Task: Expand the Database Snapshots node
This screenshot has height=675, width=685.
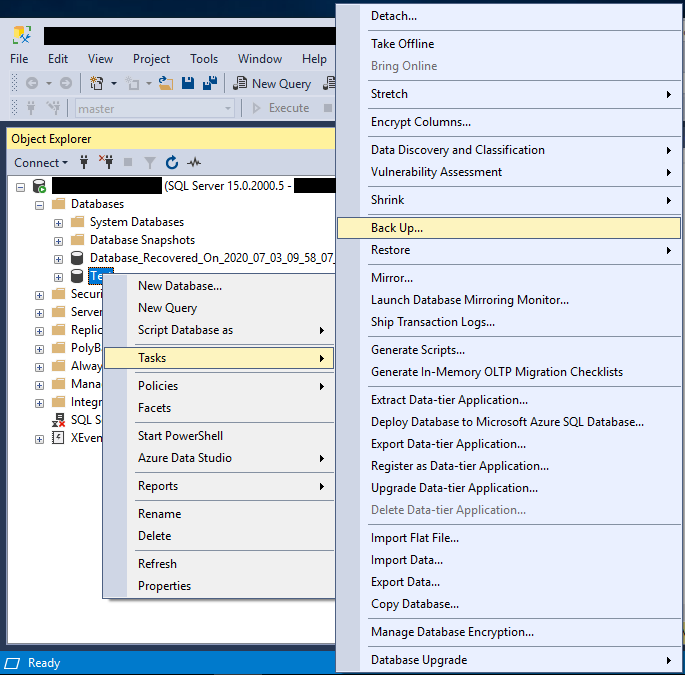Action: (58, 240)
